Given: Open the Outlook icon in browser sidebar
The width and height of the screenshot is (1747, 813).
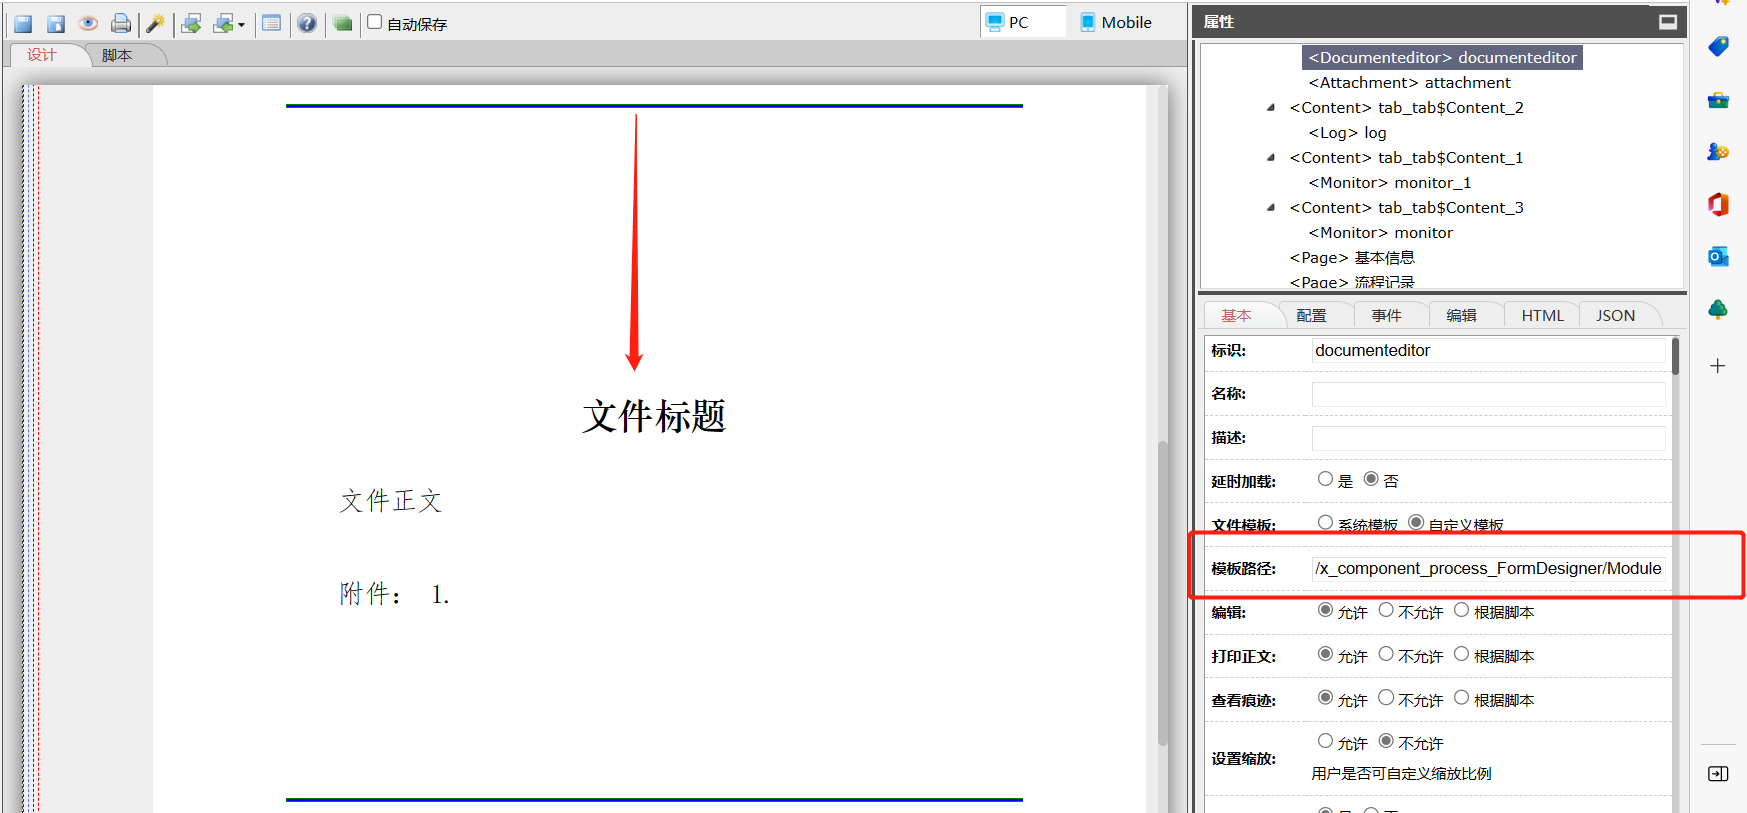Looking at the screenshot, I should tap(1718, 257).
